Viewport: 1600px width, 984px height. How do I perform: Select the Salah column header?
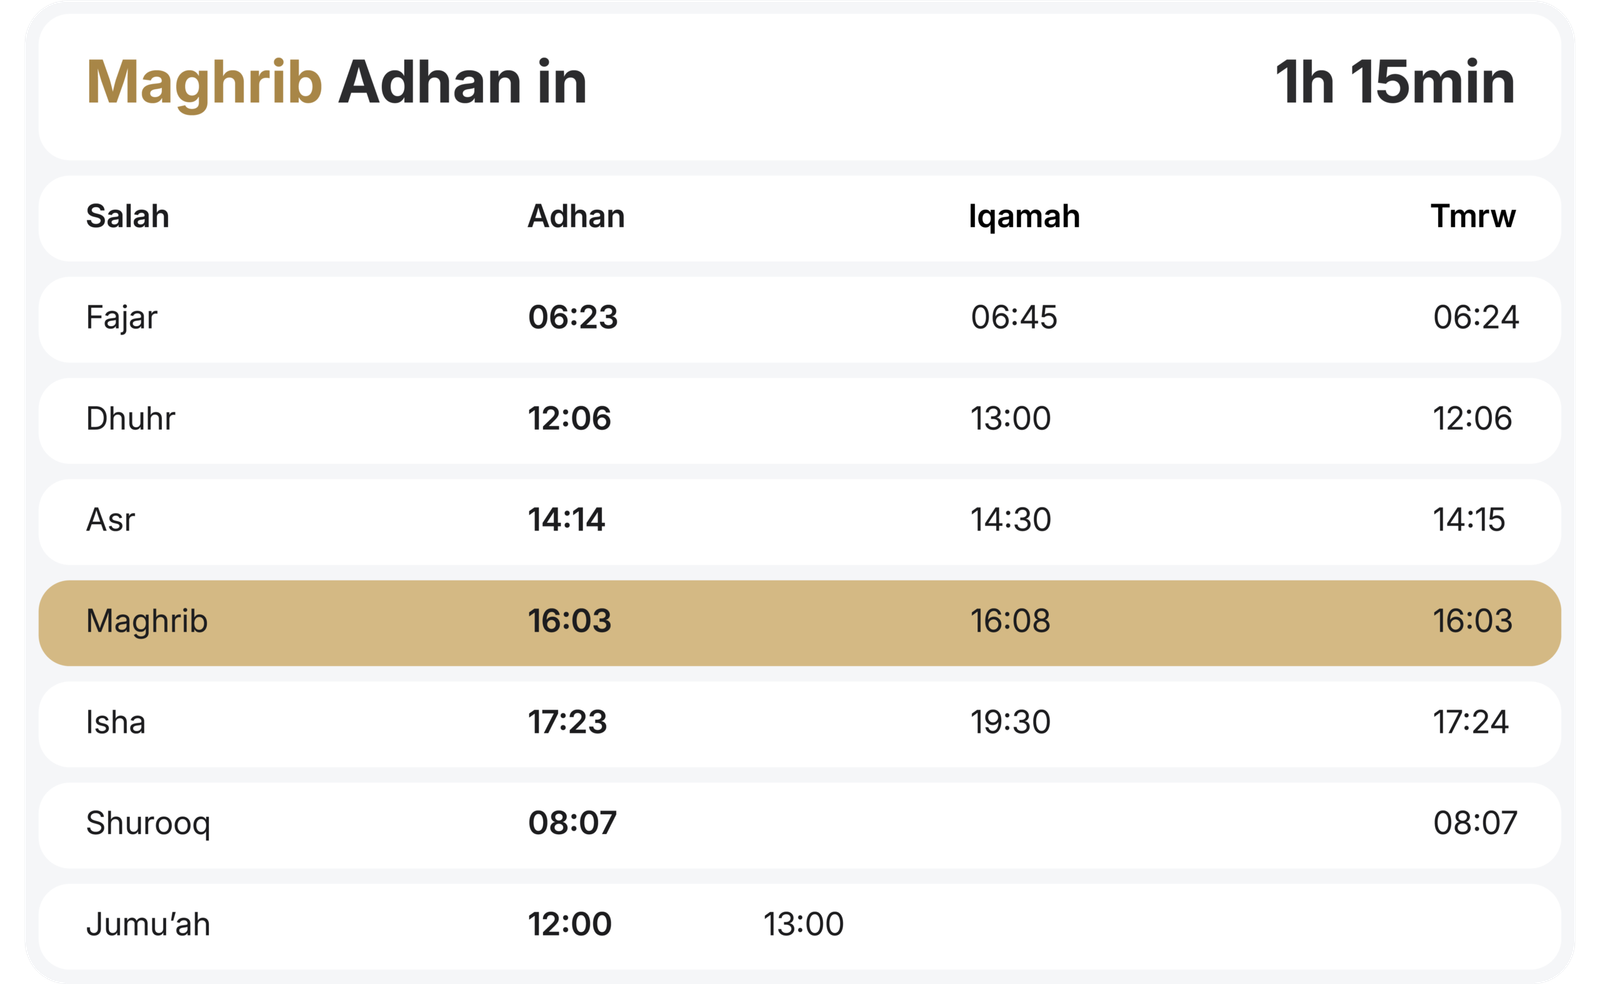click(x=127, y=217)
